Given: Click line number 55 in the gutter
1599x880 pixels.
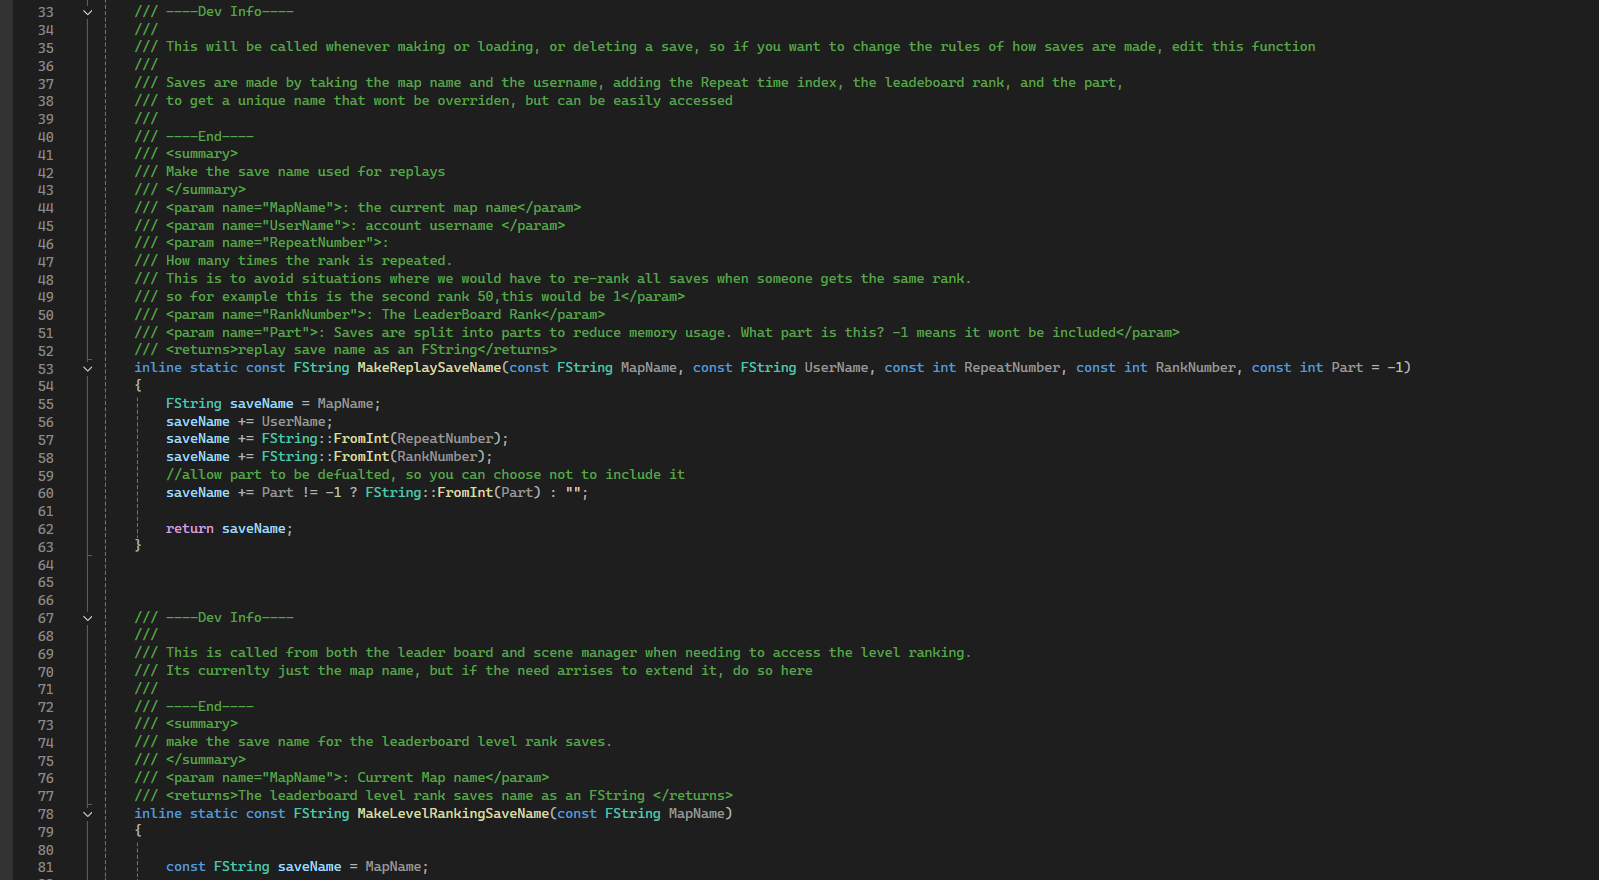Looking at the screenshot, I should (46, 404).
